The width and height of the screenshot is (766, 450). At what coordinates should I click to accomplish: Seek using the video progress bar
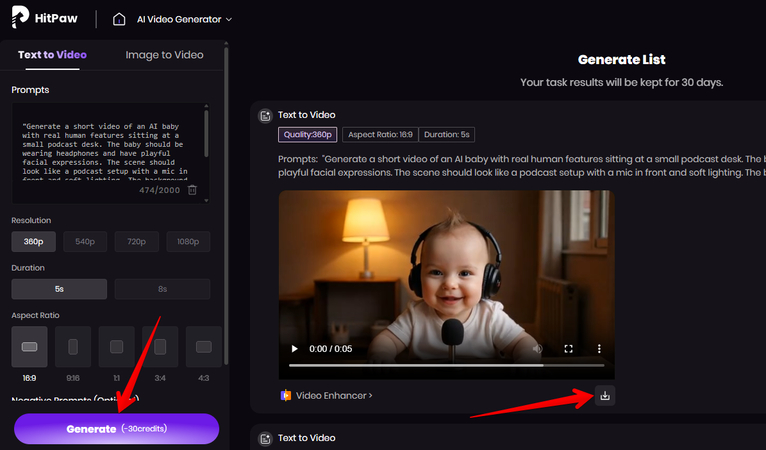[x=447, y=365]
